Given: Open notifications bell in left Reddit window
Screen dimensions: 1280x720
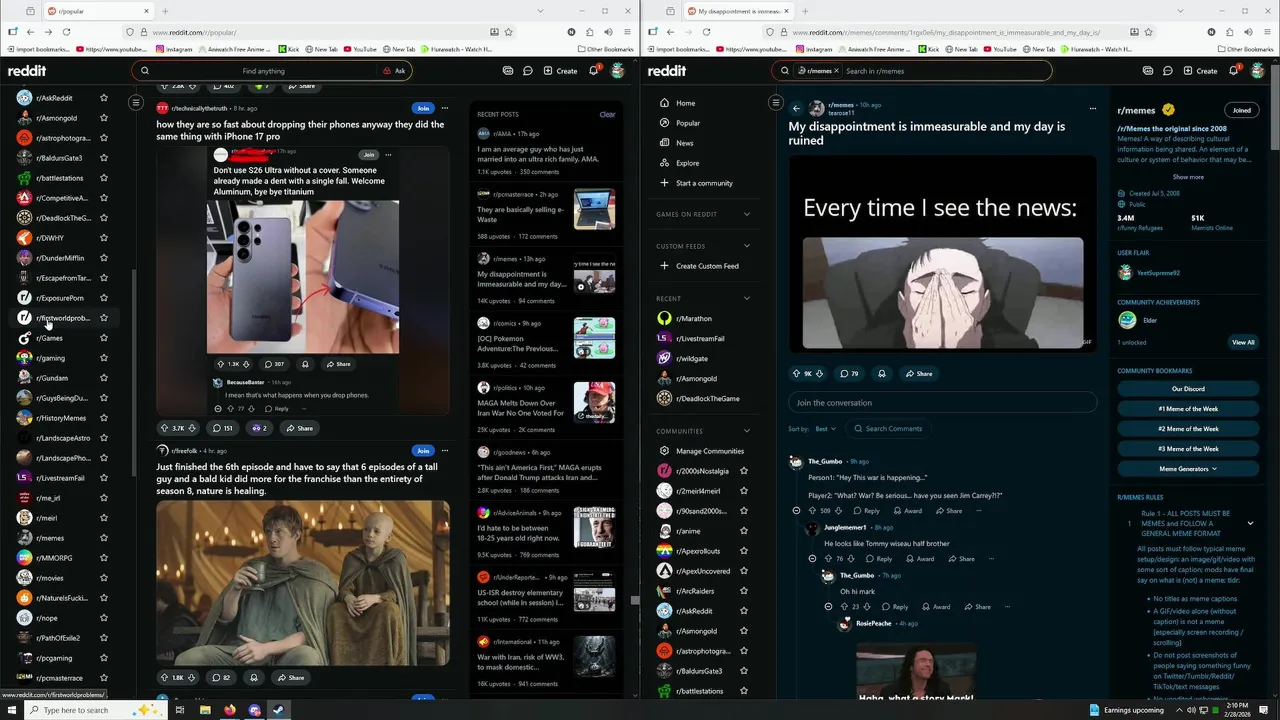Looking at the screenshot, I should tap(593, 71).
